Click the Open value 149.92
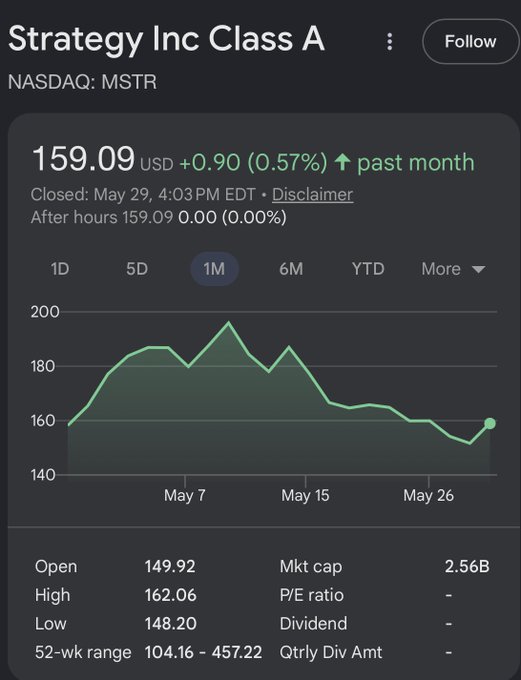This screenshot has height=680, width=521. coord(170,566)
